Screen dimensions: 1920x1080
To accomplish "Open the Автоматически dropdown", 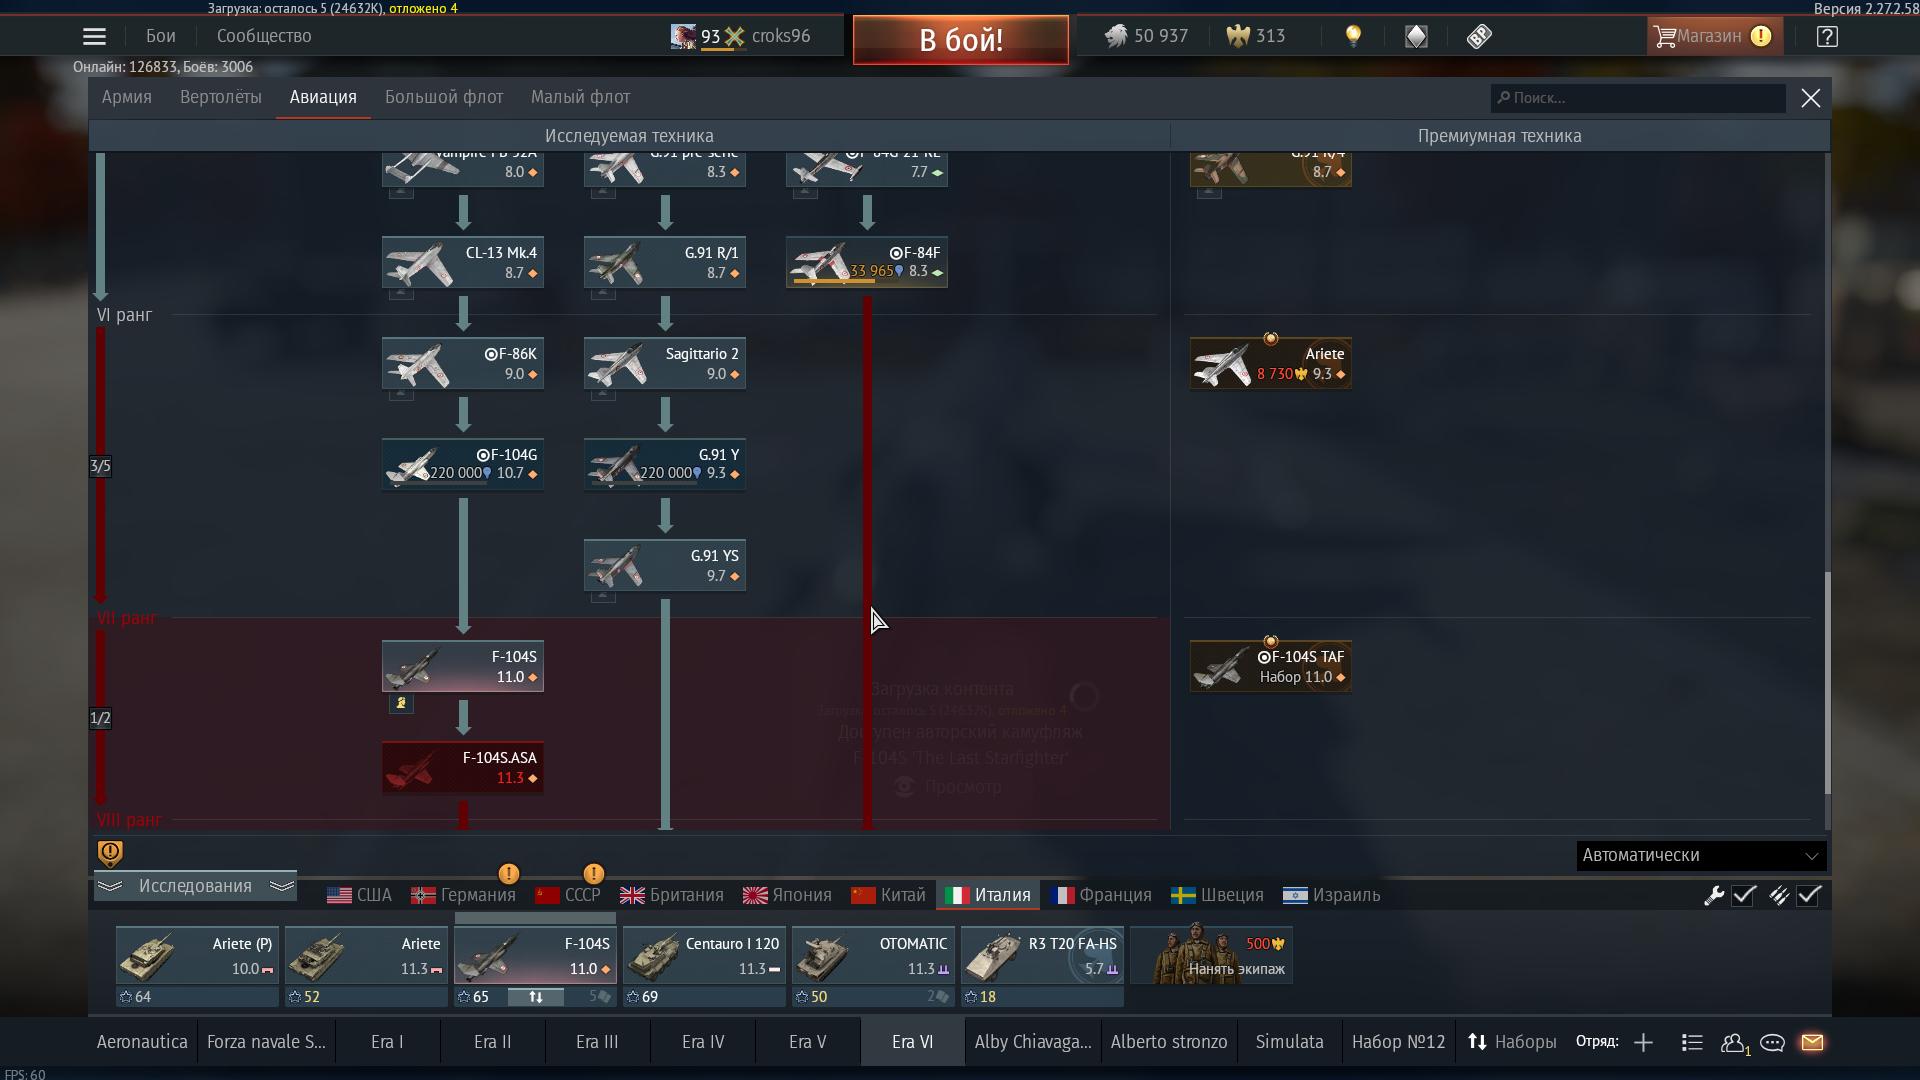I will (x=1701, y=855).
